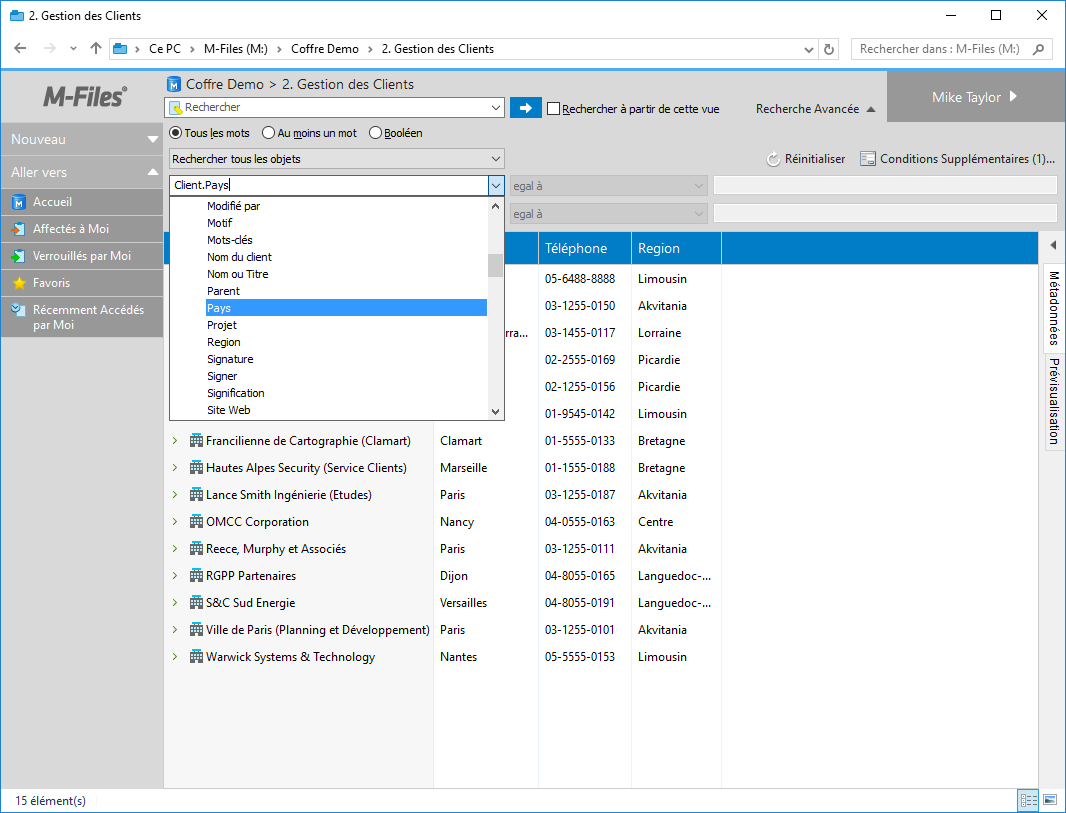Open the 'Rechercher tous les objets' dropdown
This screenshot has height=813, width=1066.
(x=337, y=159)
